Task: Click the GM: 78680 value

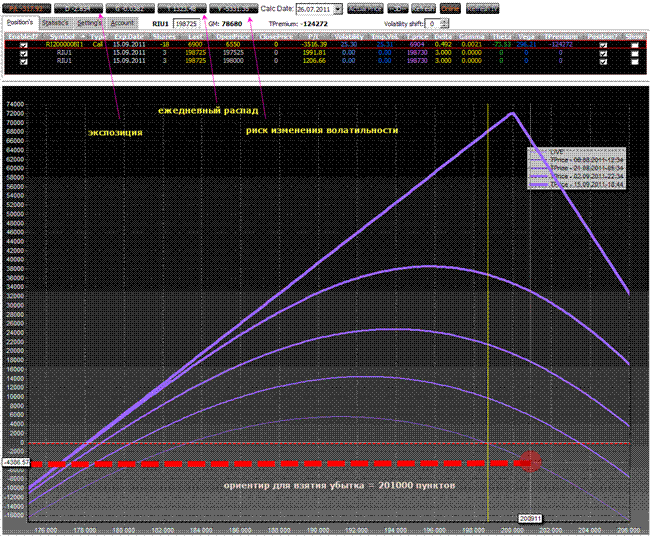Action: [x=225, y=24]
